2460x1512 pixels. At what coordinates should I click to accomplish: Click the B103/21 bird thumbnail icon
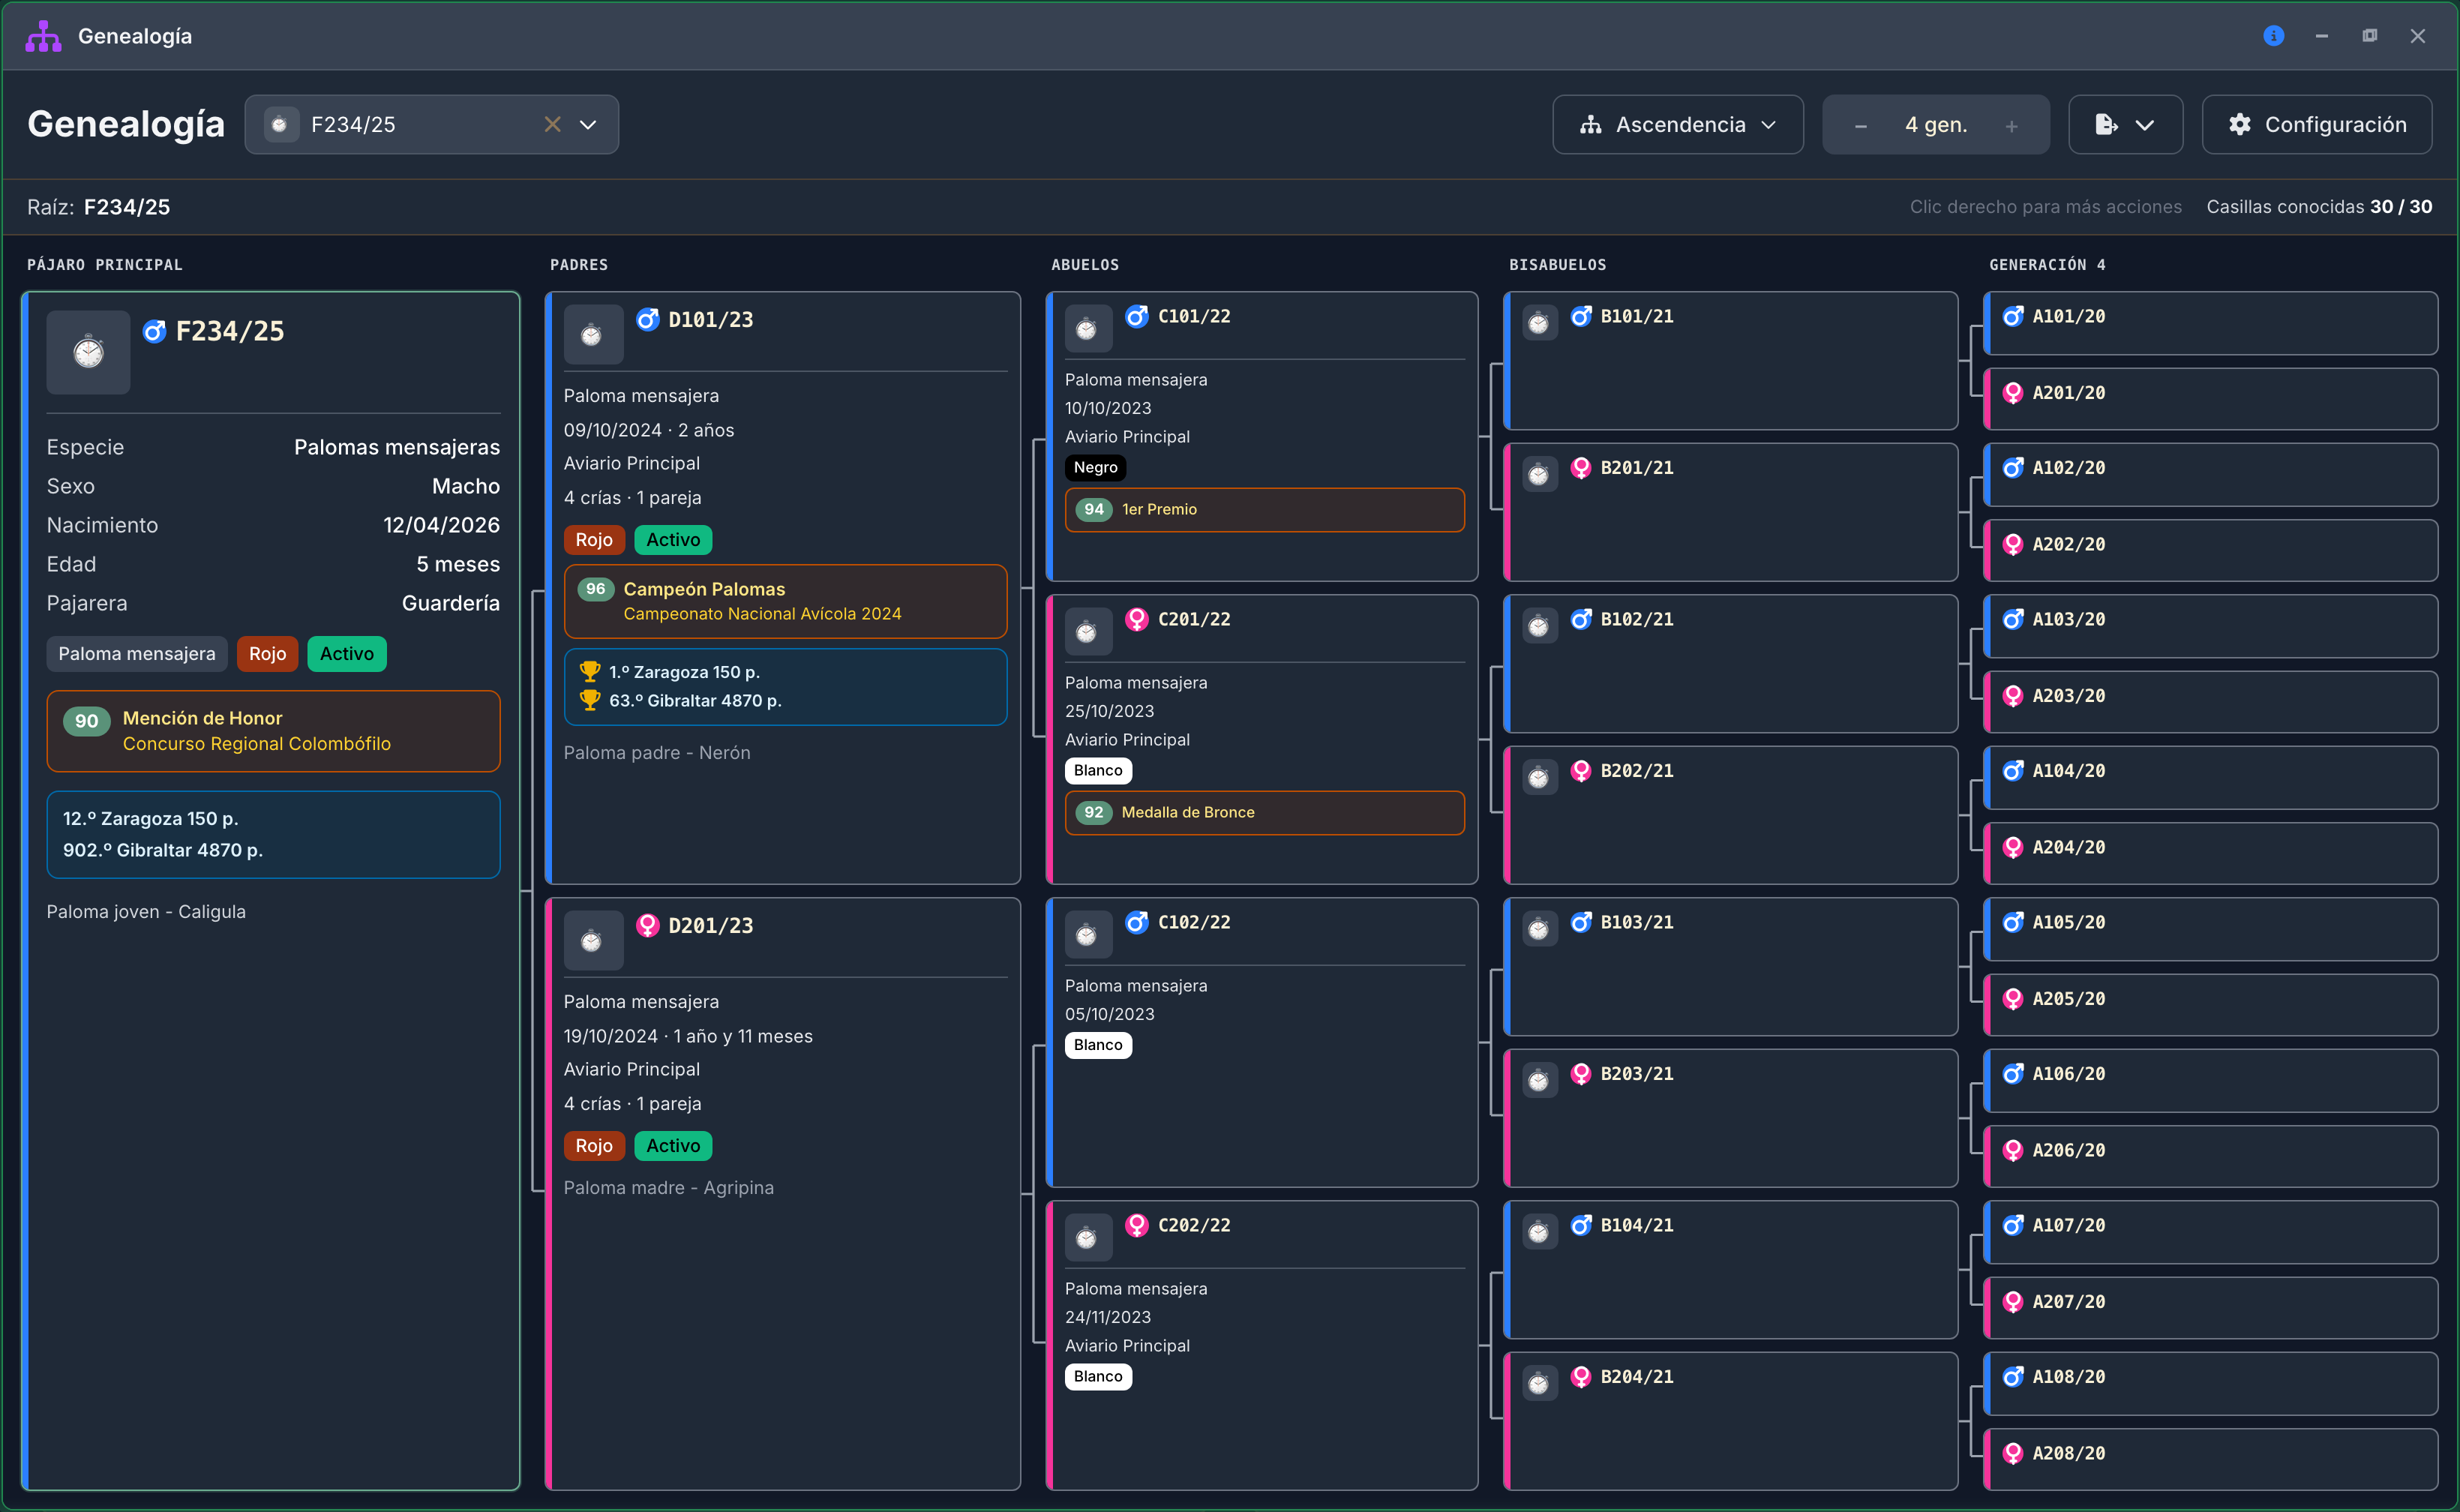[1539, 929]
